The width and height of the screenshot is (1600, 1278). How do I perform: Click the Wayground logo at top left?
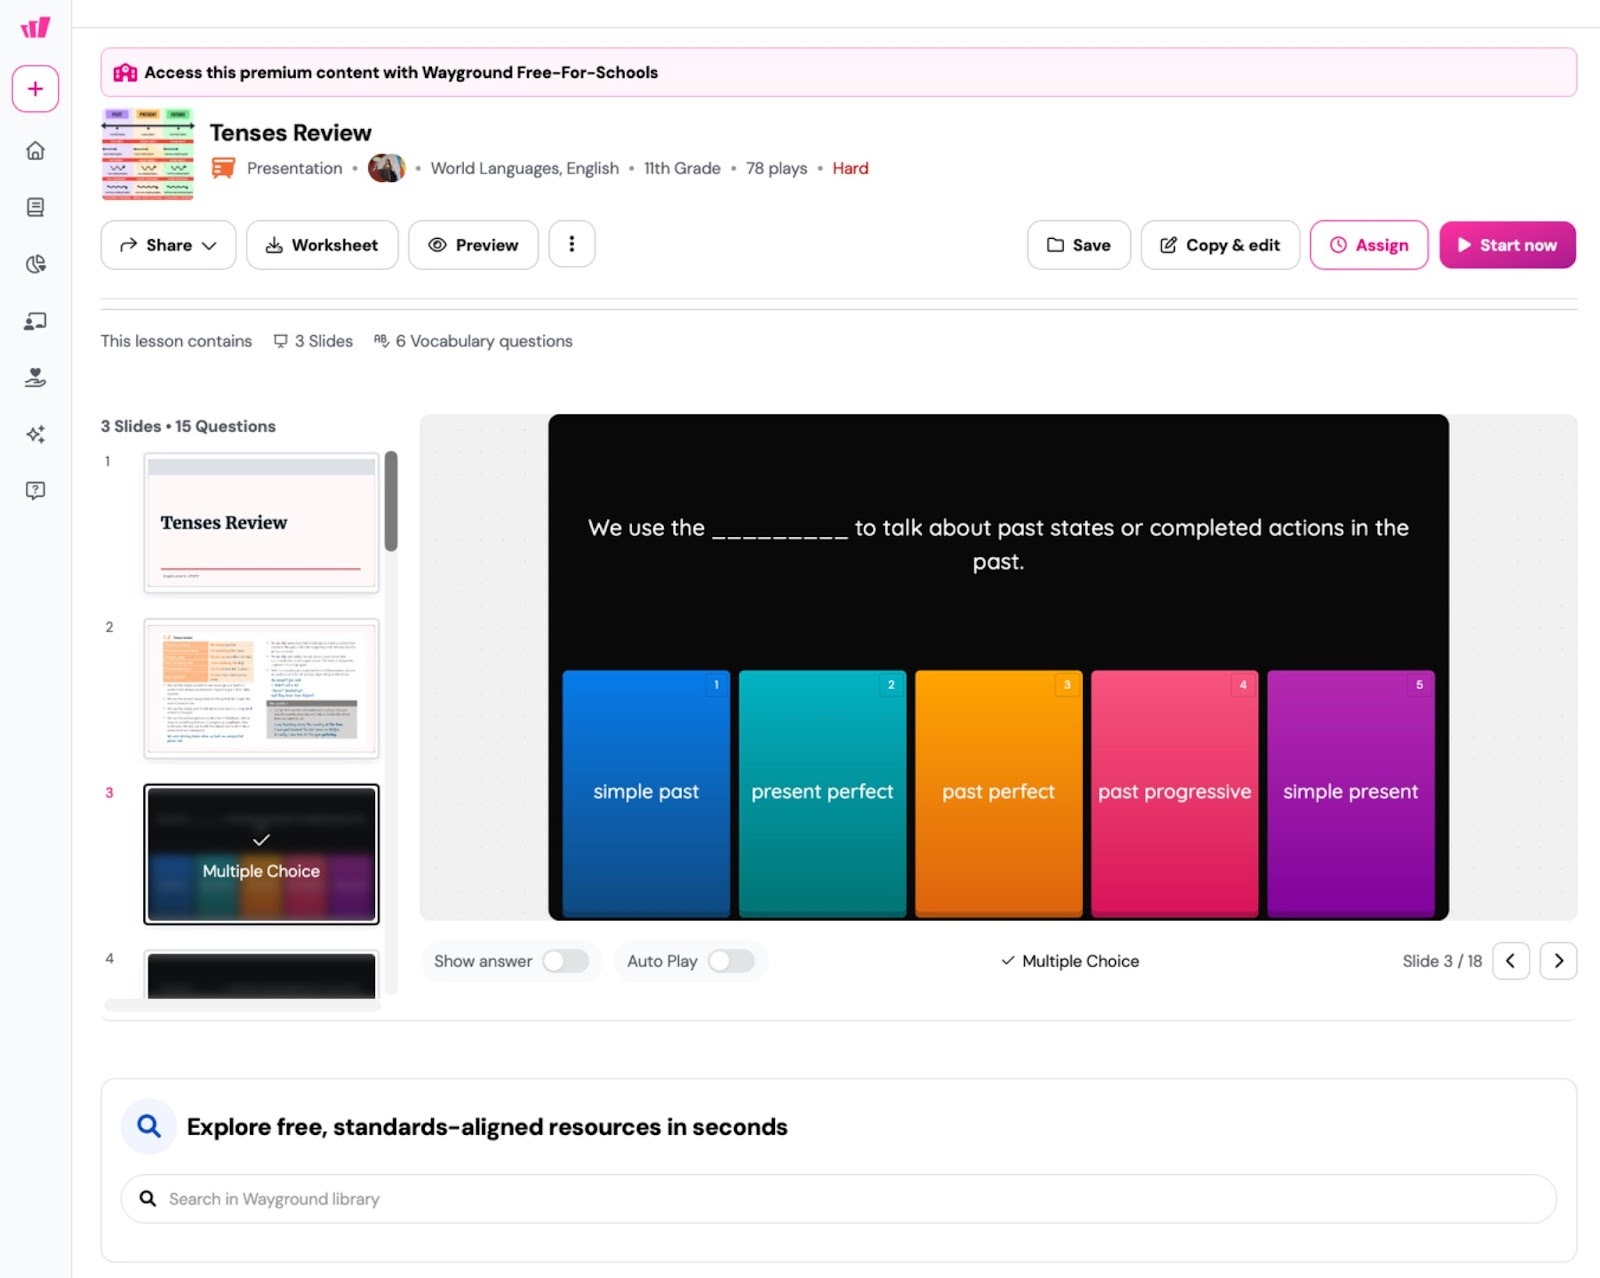coord(35,28)
